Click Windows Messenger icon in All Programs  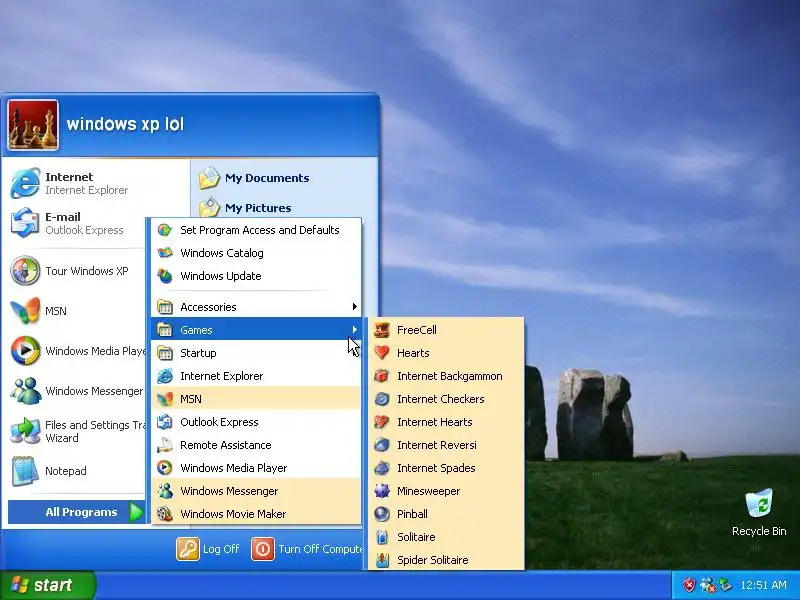165,491
